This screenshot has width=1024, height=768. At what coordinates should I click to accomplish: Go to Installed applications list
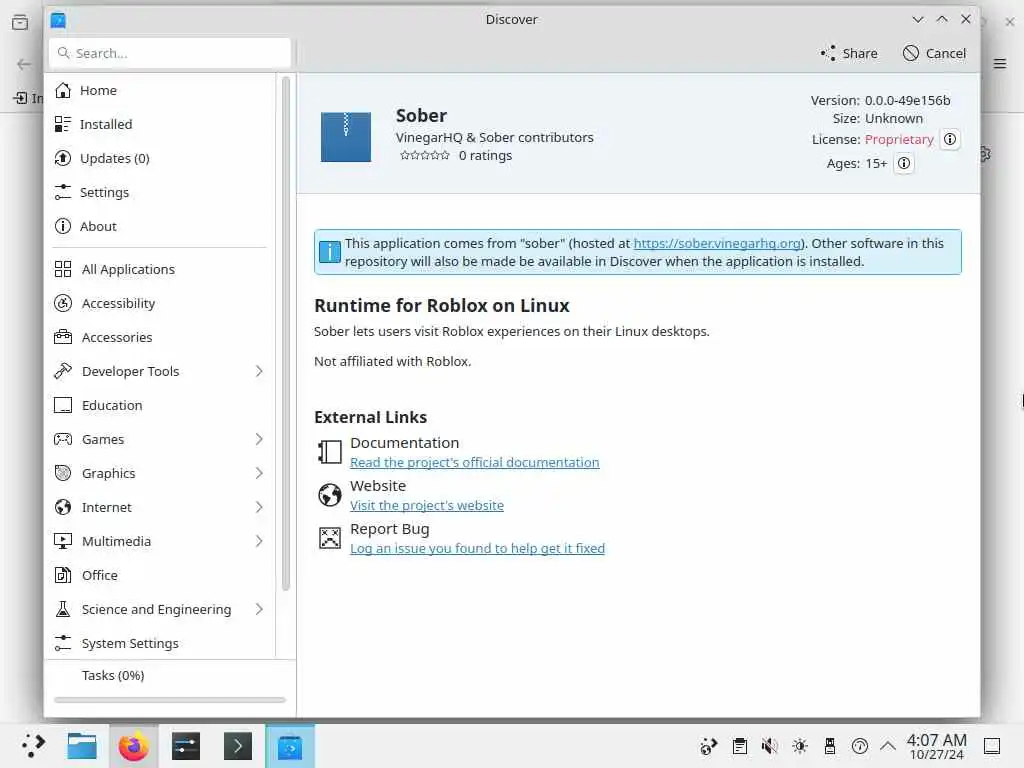tap(160, 124)
